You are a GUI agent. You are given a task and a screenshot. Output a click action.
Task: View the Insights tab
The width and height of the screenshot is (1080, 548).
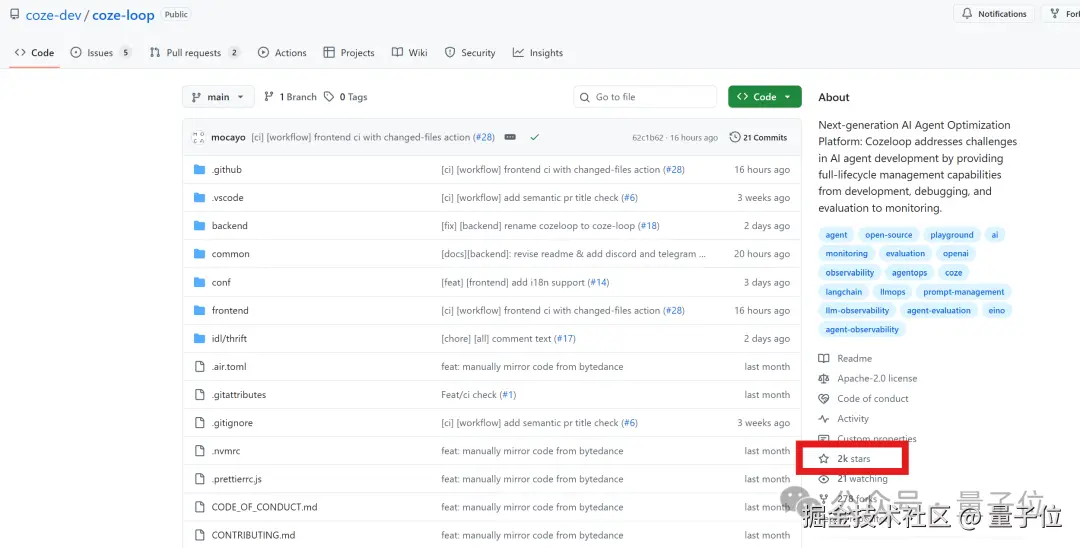click(538, 52)
